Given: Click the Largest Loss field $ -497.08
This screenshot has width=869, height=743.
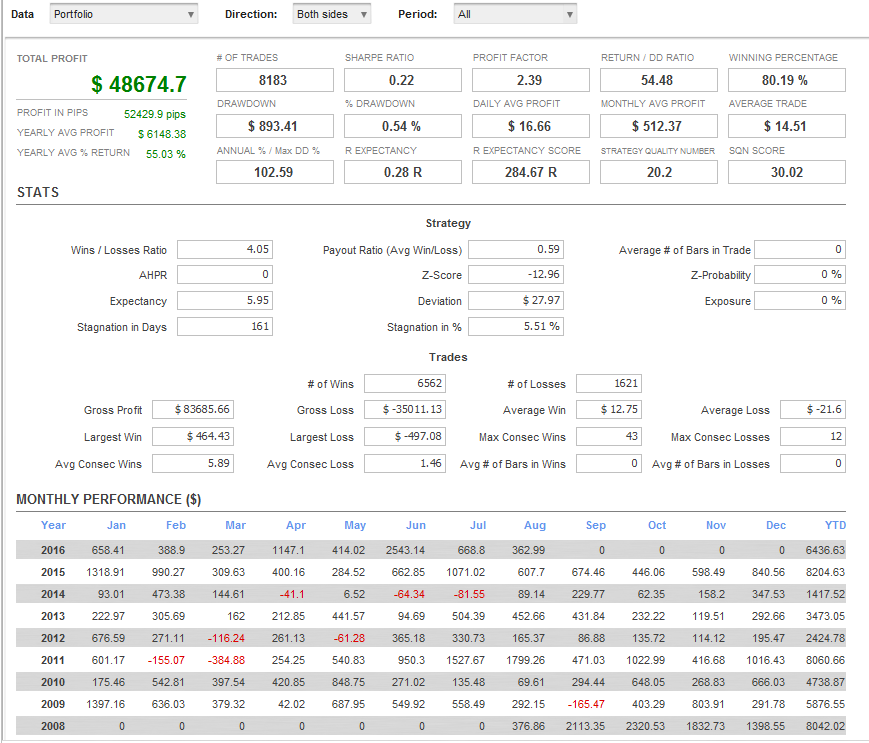Looking at the screenshot, I should click(x=405, y=437).
